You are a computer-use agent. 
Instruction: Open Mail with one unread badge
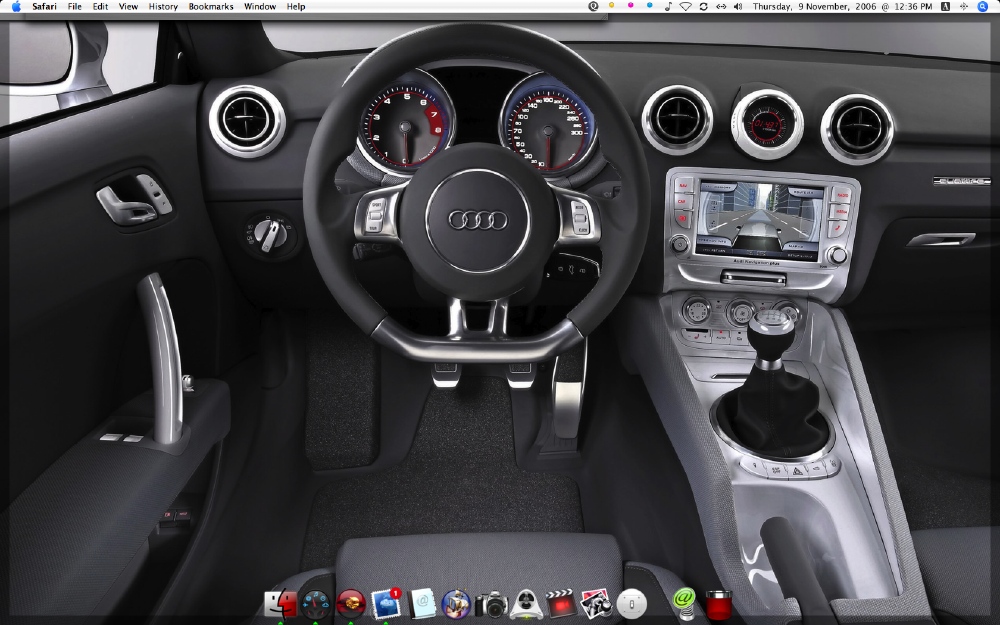click(386, 603)
